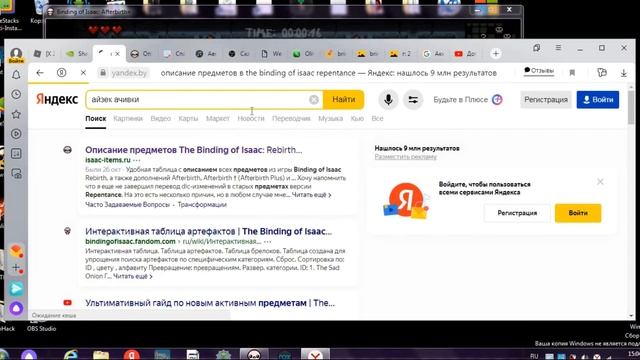This screenshot has height=360, width=640.
Task: Open bookmarks star icon in sidebar
Action: click(x=16, y=114)
